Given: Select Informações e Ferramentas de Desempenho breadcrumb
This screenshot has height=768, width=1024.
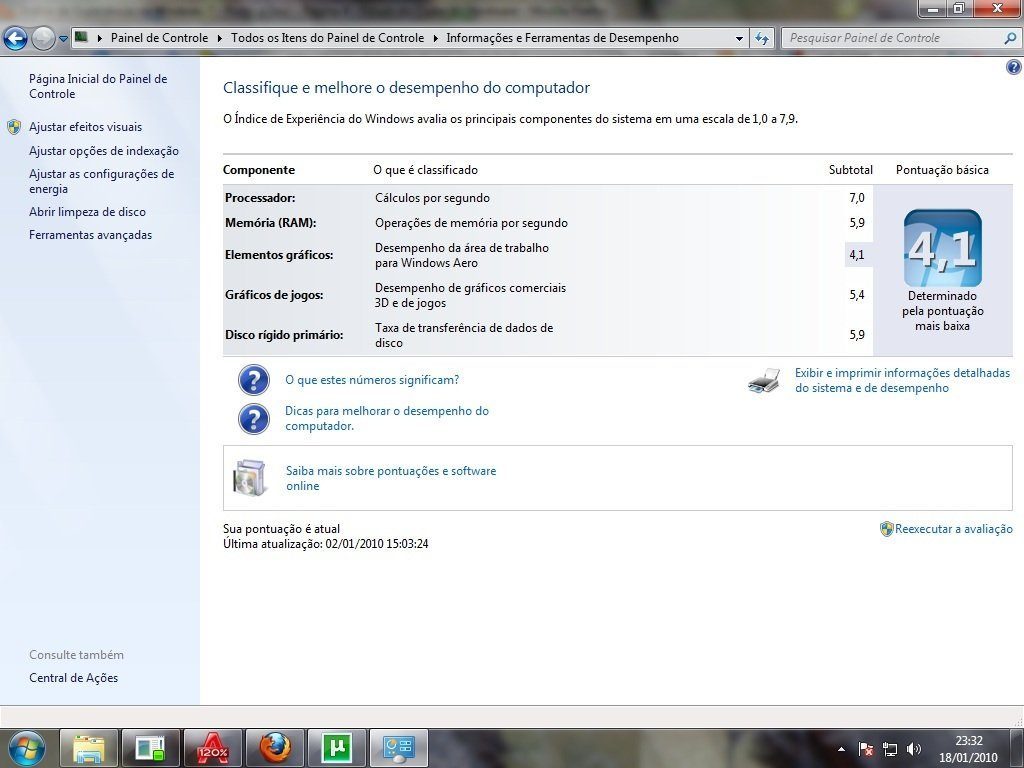Looking at the screenshot, I should (562, 38).
